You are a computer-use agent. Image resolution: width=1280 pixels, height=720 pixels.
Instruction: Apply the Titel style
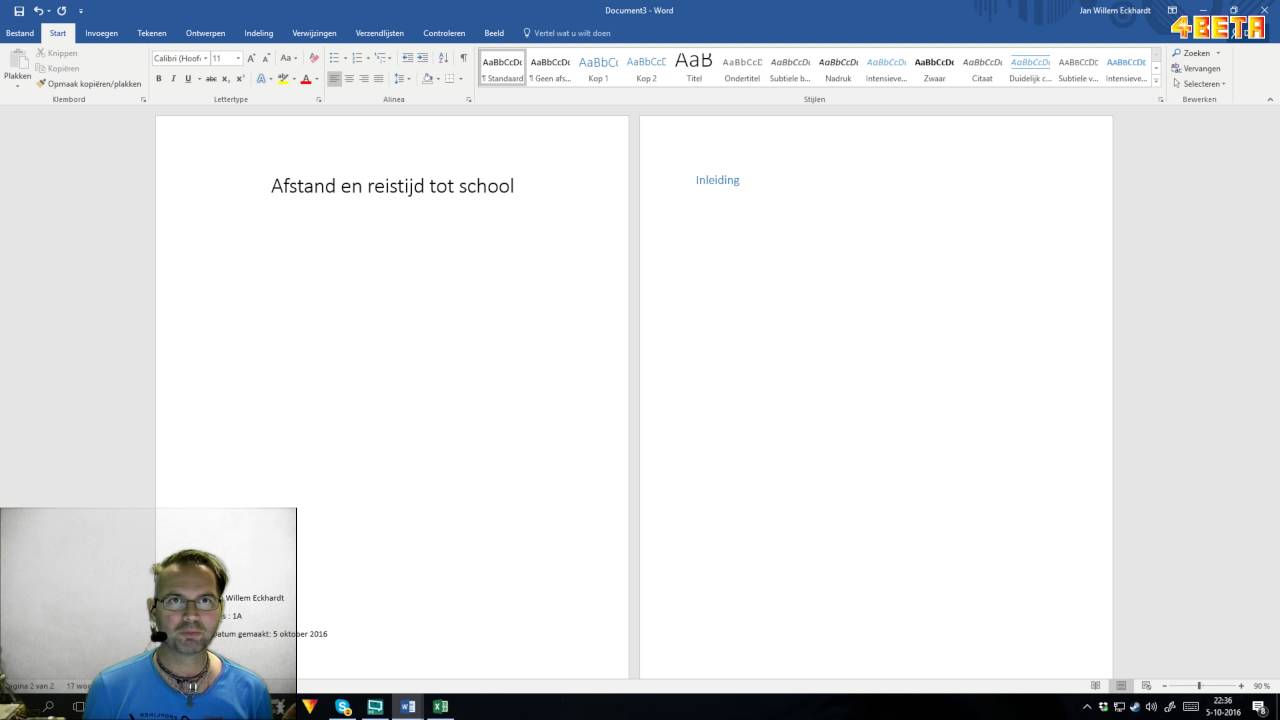click(694, 68)
